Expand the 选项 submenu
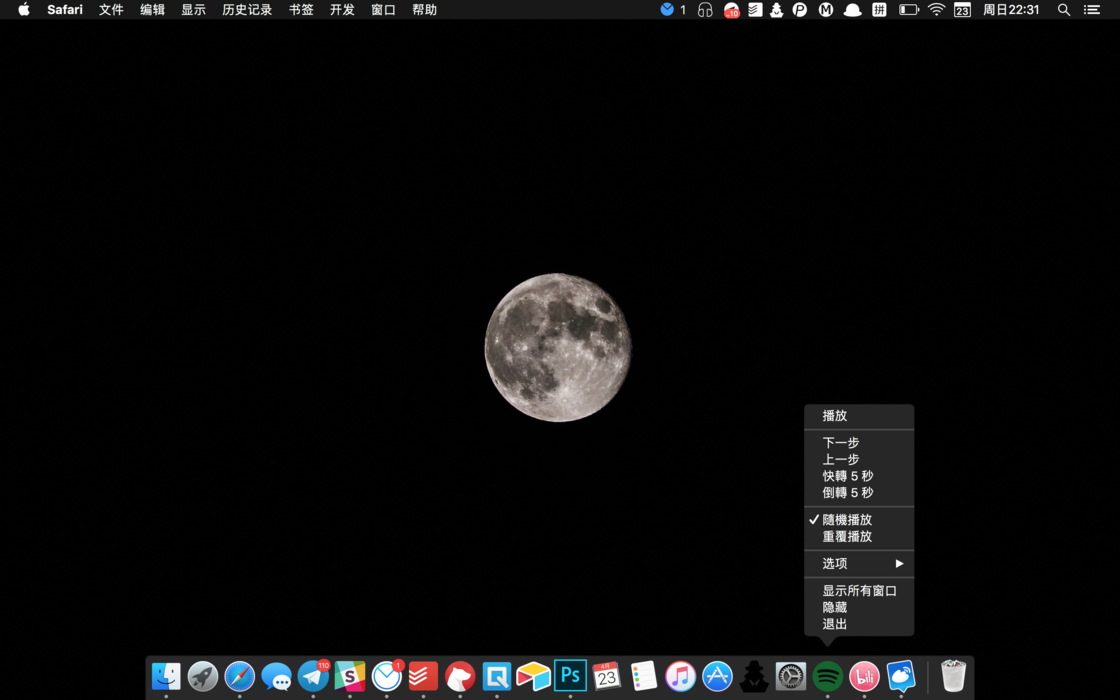The width and height of the screenshot is (1120, 700). pyautogui.click(x=834, y=563)
